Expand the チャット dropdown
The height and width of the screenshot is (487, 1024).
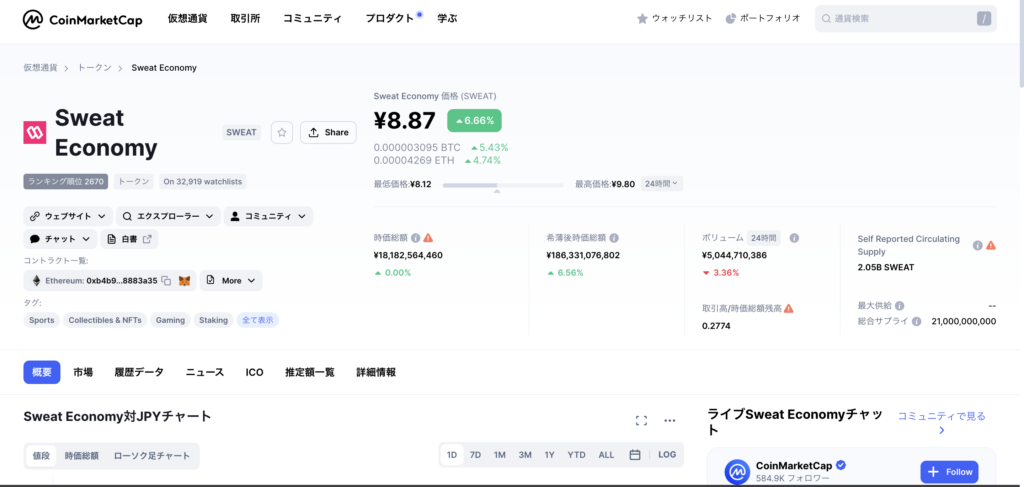tap(61, 239)
